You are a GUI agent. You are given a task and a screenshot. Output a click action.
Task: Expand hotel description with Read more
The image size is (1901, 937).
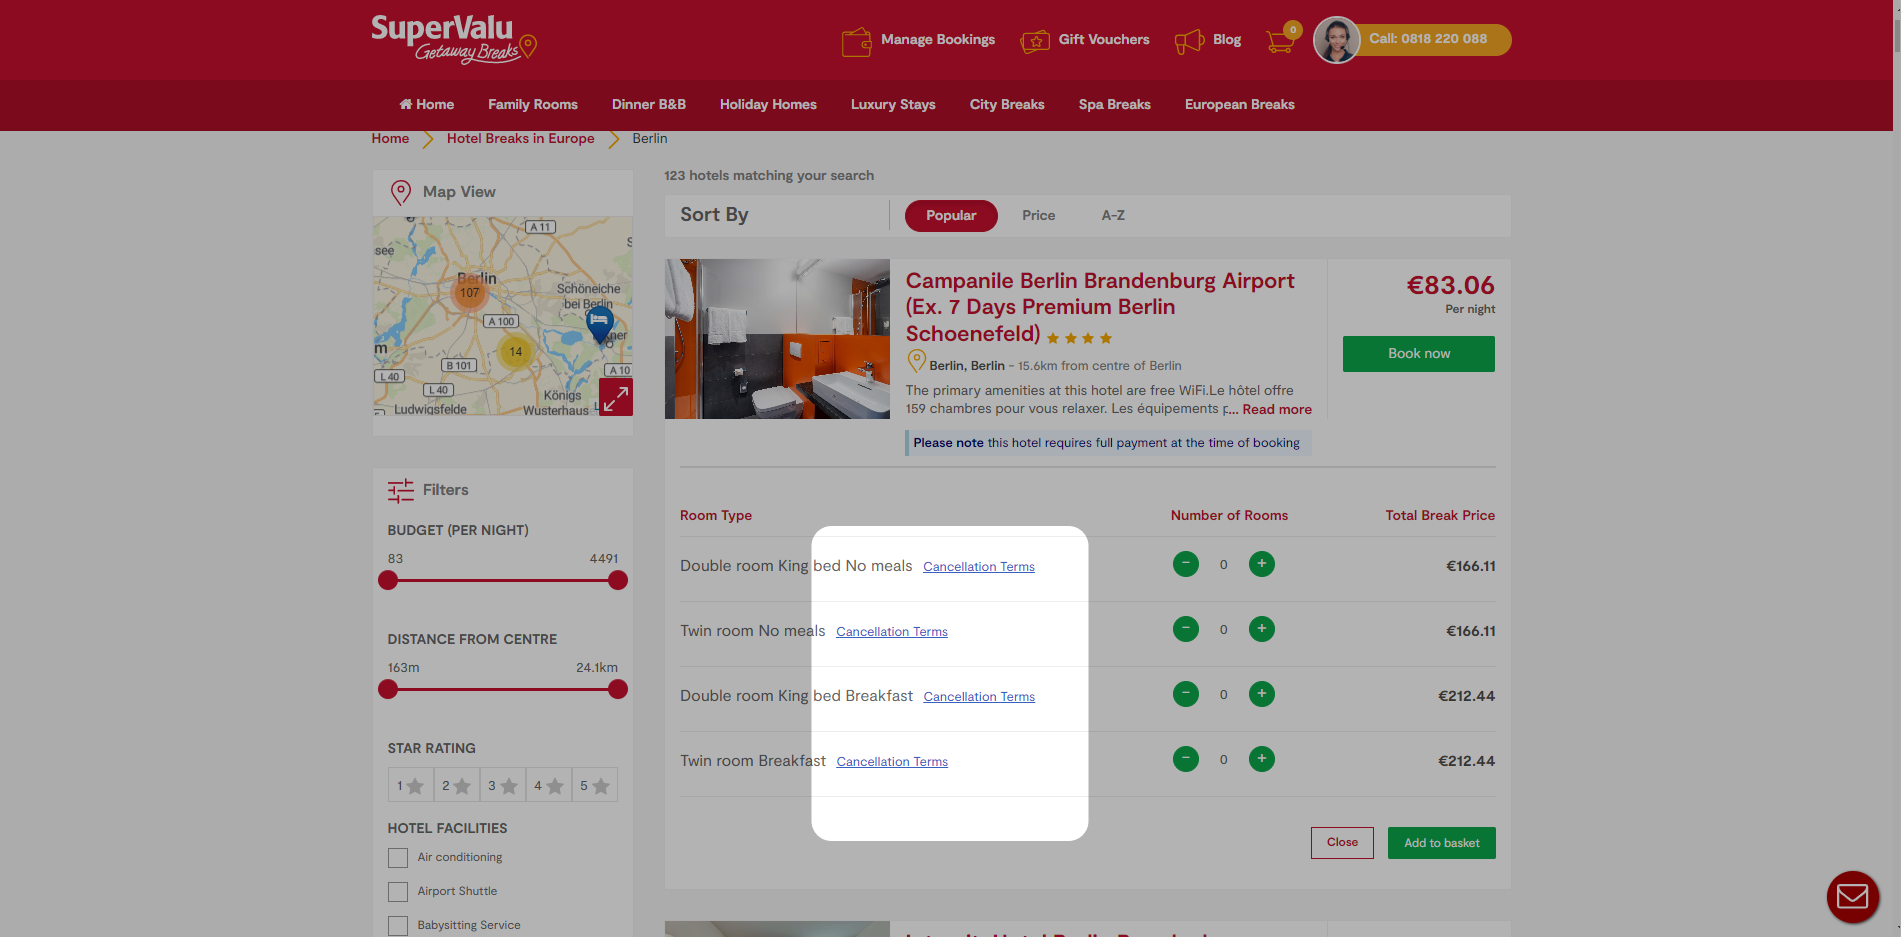[x=1276, y=409]
